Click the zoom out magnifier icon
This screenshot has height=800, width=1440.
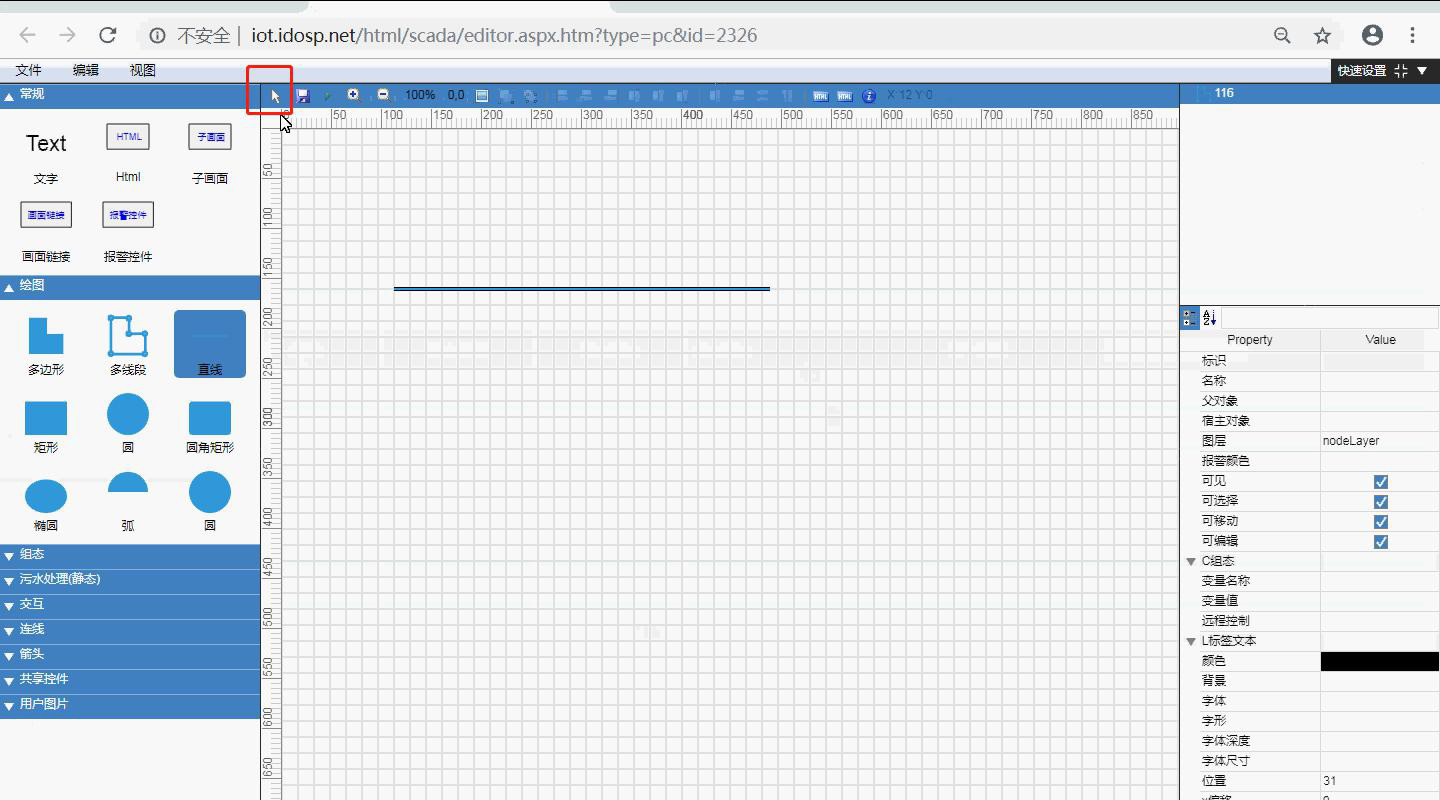(x=383, y=95)
